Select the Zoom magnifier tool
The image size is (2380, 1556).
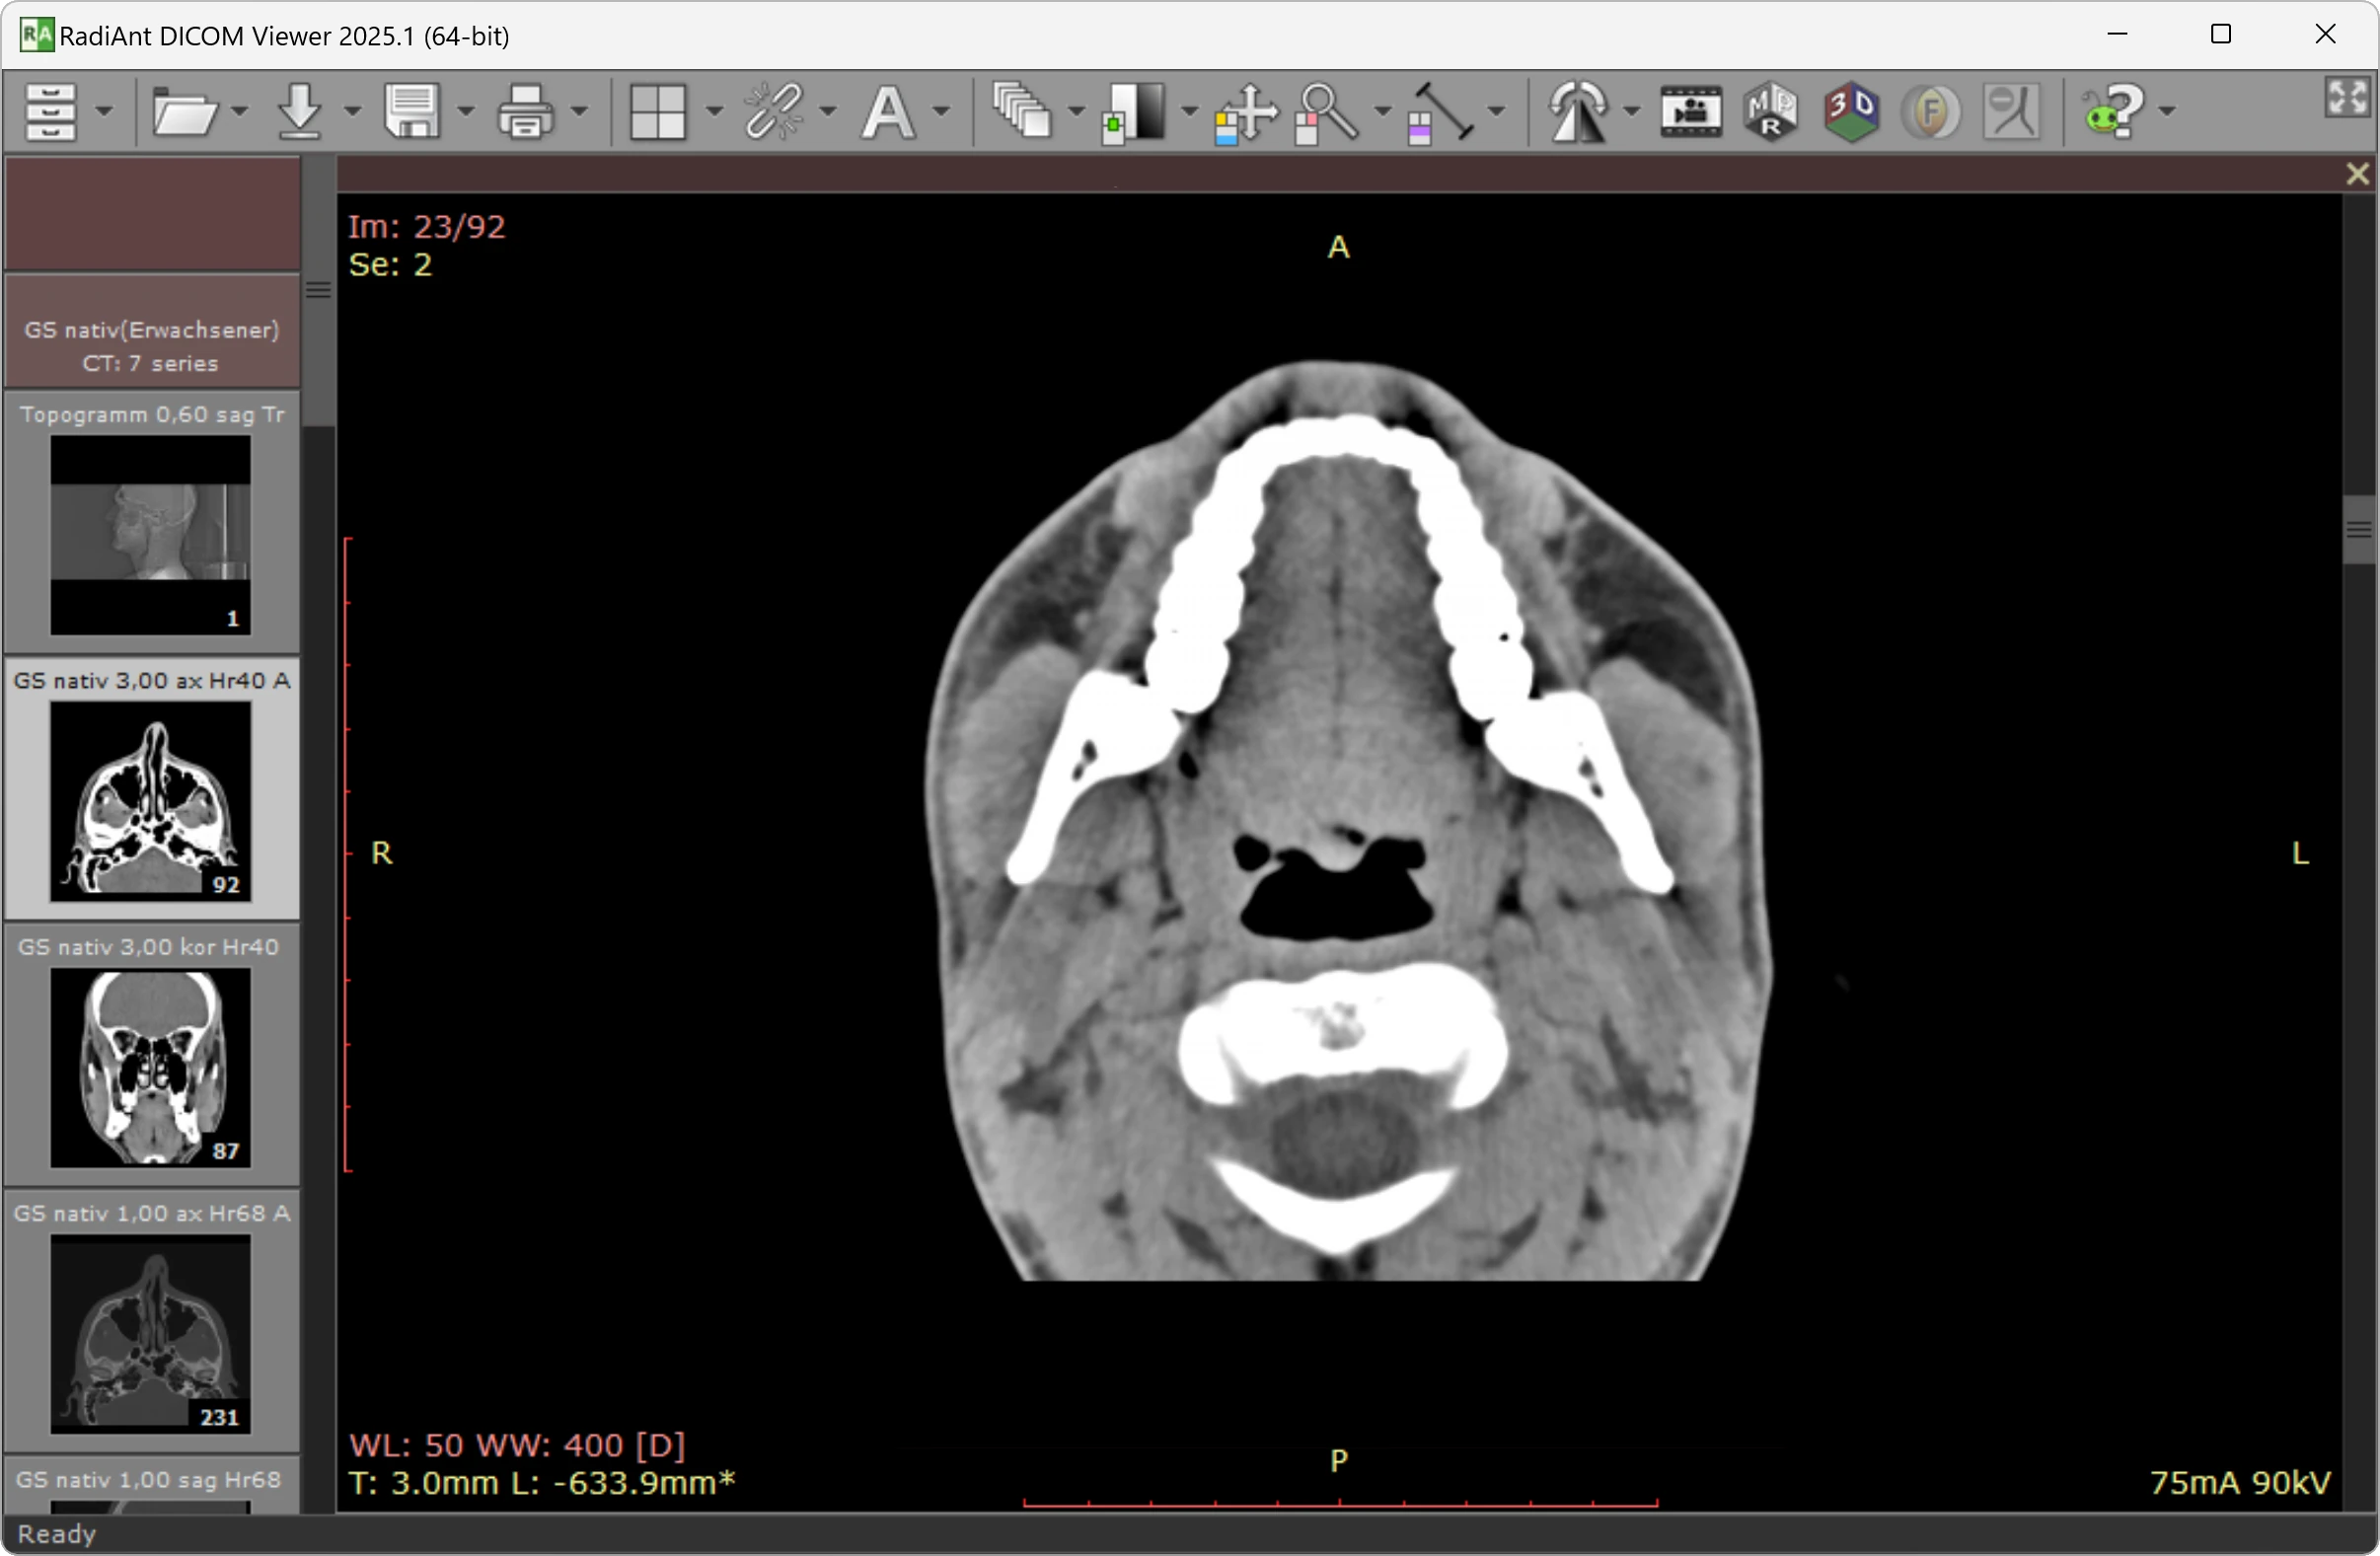(1322, 112)
